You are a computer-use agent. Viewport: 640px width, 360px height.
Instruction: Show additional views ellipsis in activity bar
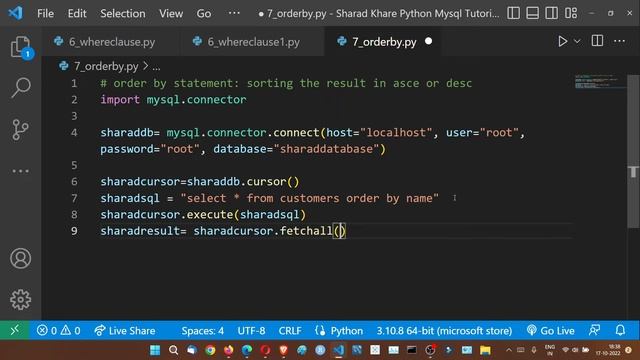coord(20,171)
